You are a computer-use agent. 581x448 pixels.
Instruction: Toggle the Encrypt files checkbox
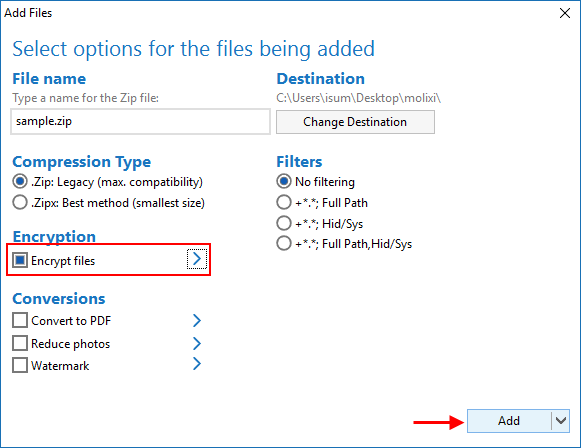[20, 260]
